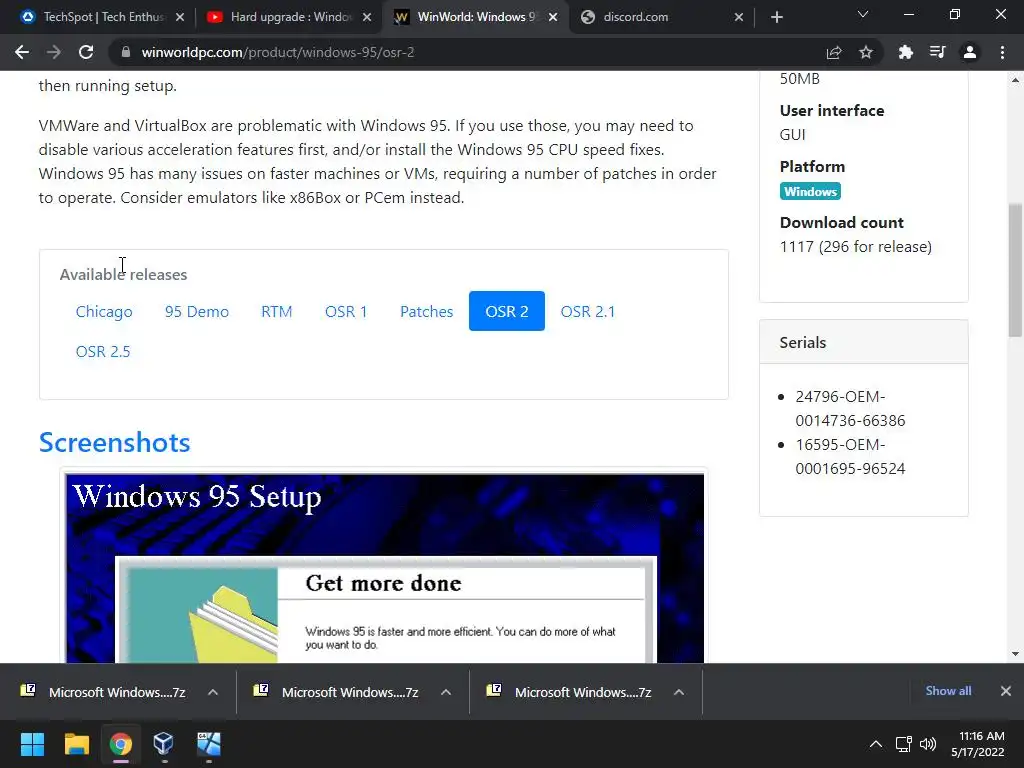1024x768 pixels.
Task: Close the TechSpot tab
Action: (180, 17)
